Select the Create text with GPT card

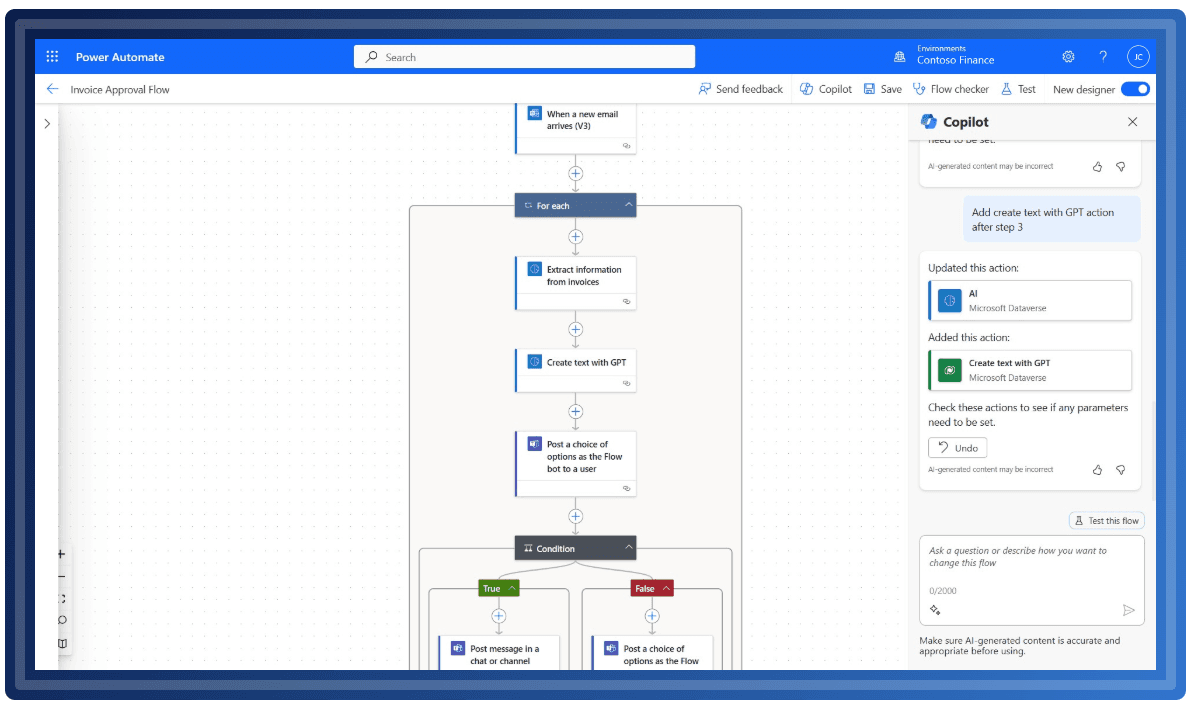(576, 371)
